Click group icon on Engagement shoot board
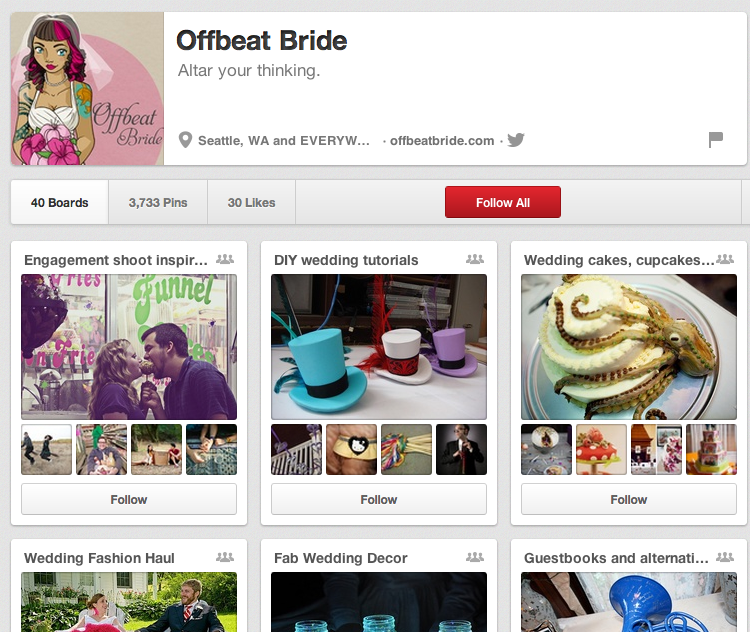This screenshot has height=632, width=750. coord(225,259)
